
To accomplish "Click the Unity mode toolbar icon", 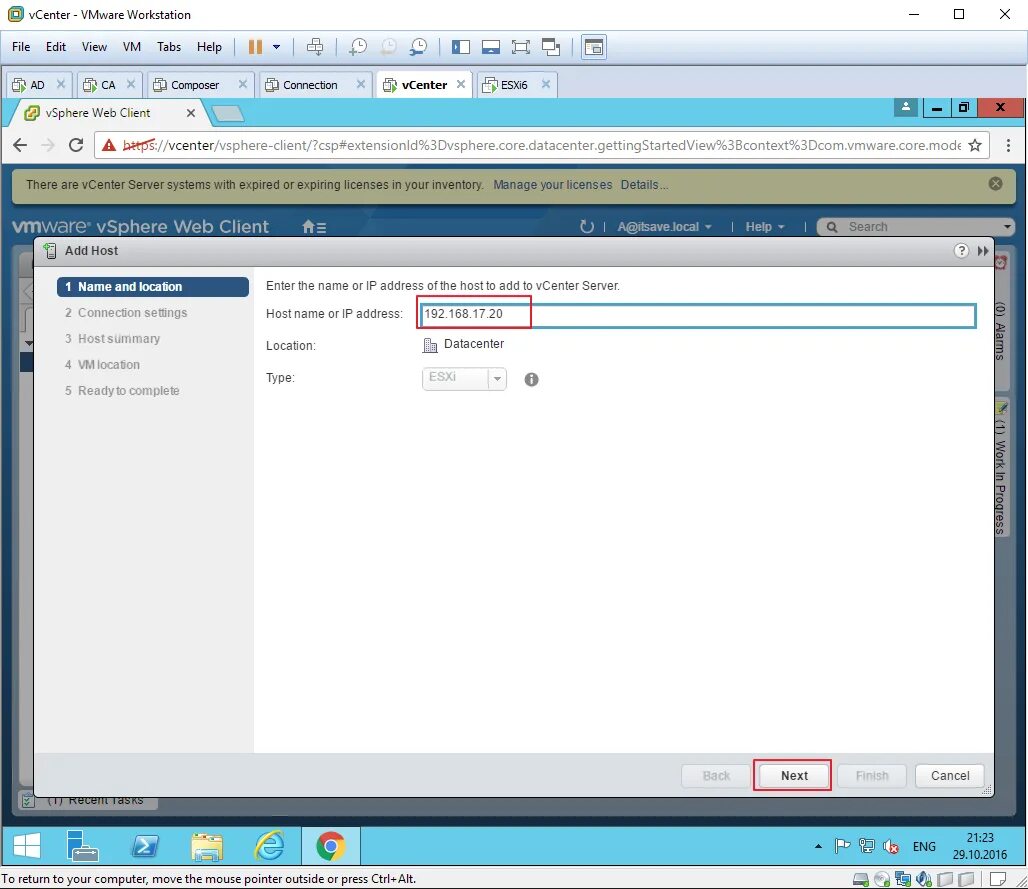I will (x=551, y=47).
